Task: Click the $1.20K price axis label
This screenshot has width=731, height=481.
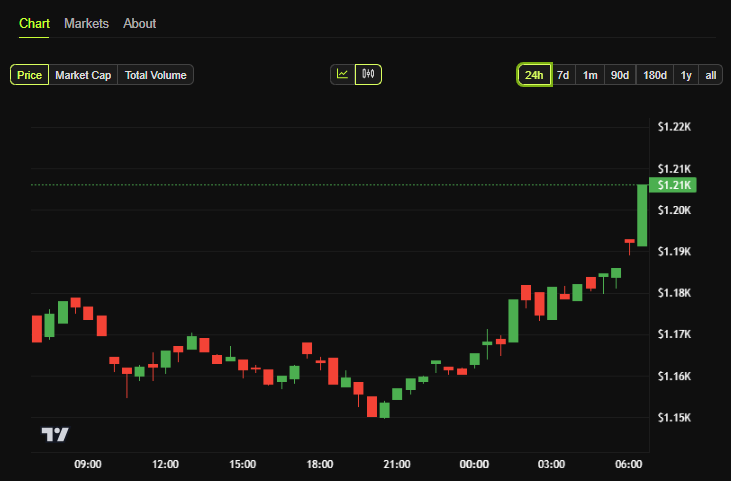Action: pyautogui.click(x=674, y=210)
